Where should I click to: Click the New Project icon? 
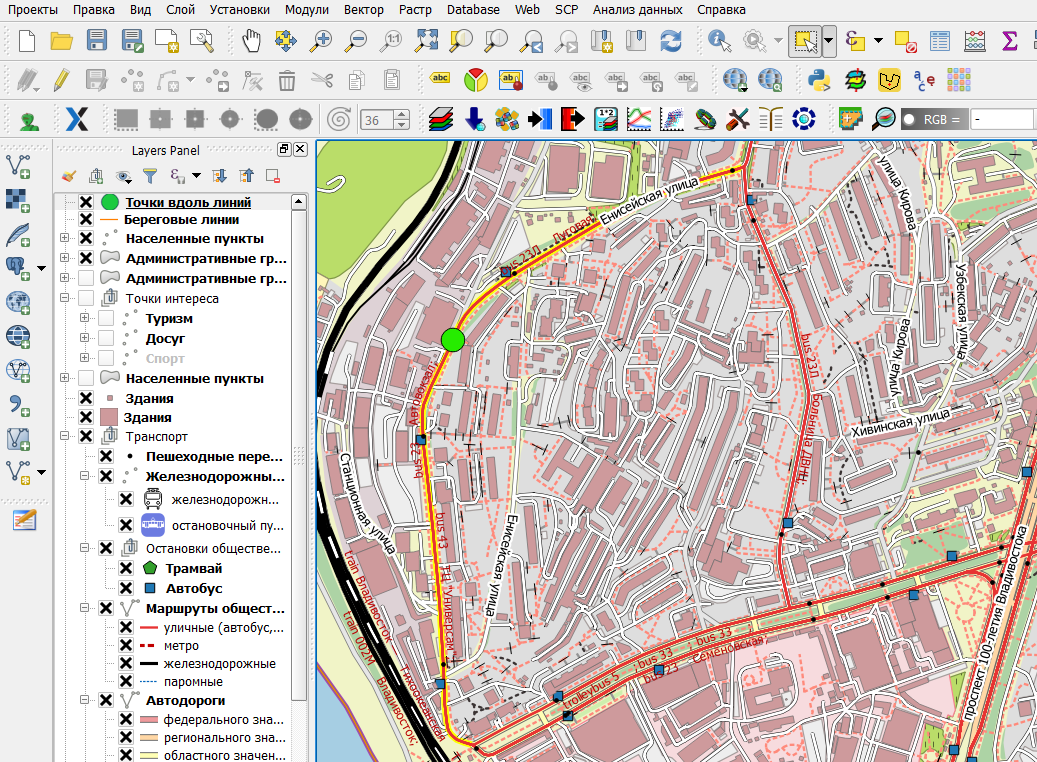click(x=26, y=41)
